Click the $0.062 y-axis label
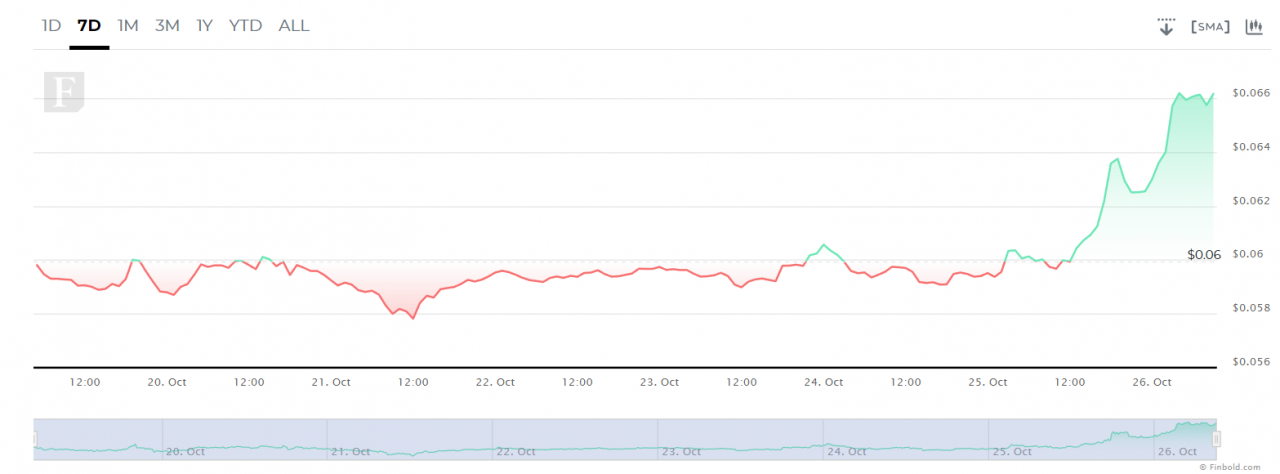 coord(1251,201)
